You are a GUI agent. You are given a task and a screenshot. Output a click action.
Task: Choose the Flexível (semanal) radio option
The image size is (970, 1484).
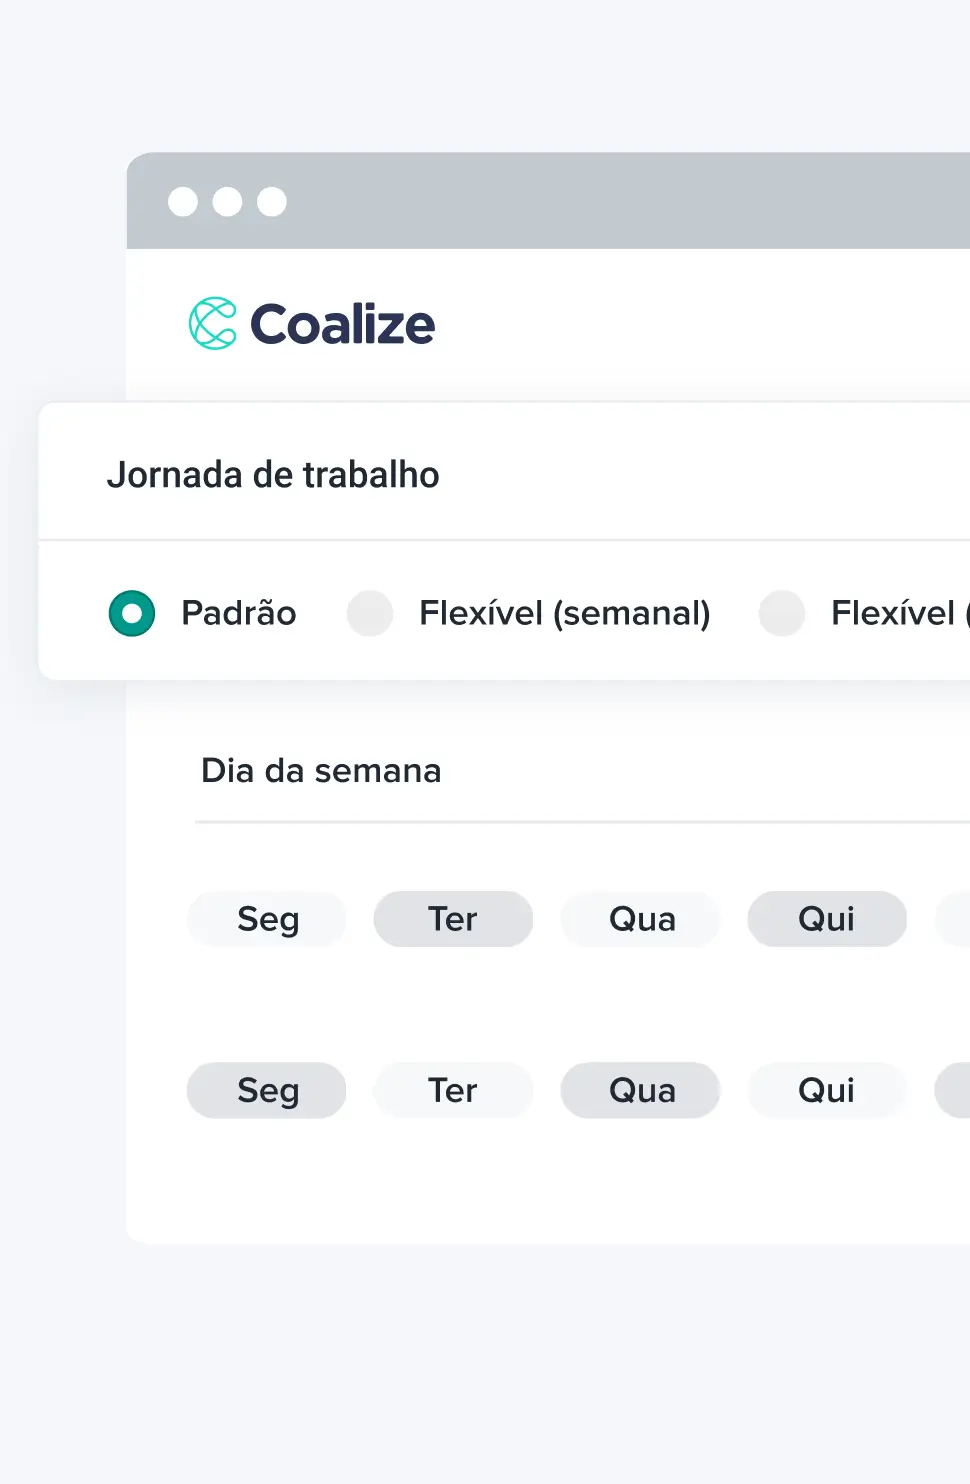tap(370, 614)
